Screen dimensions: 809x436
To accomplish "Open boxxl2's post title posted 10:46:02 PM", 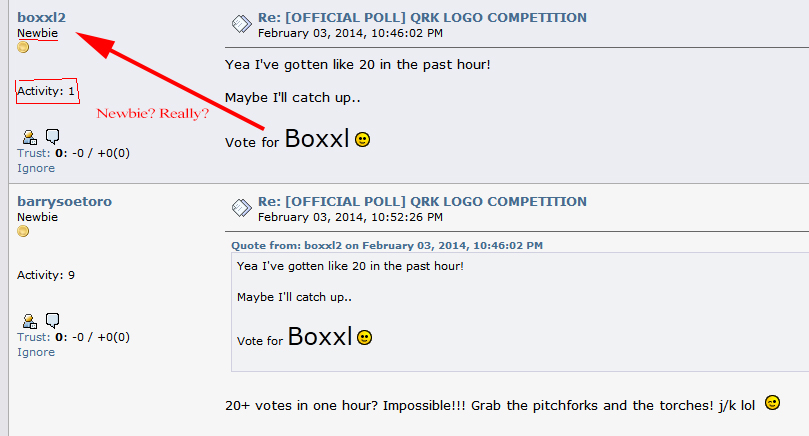I will point(422,18).
